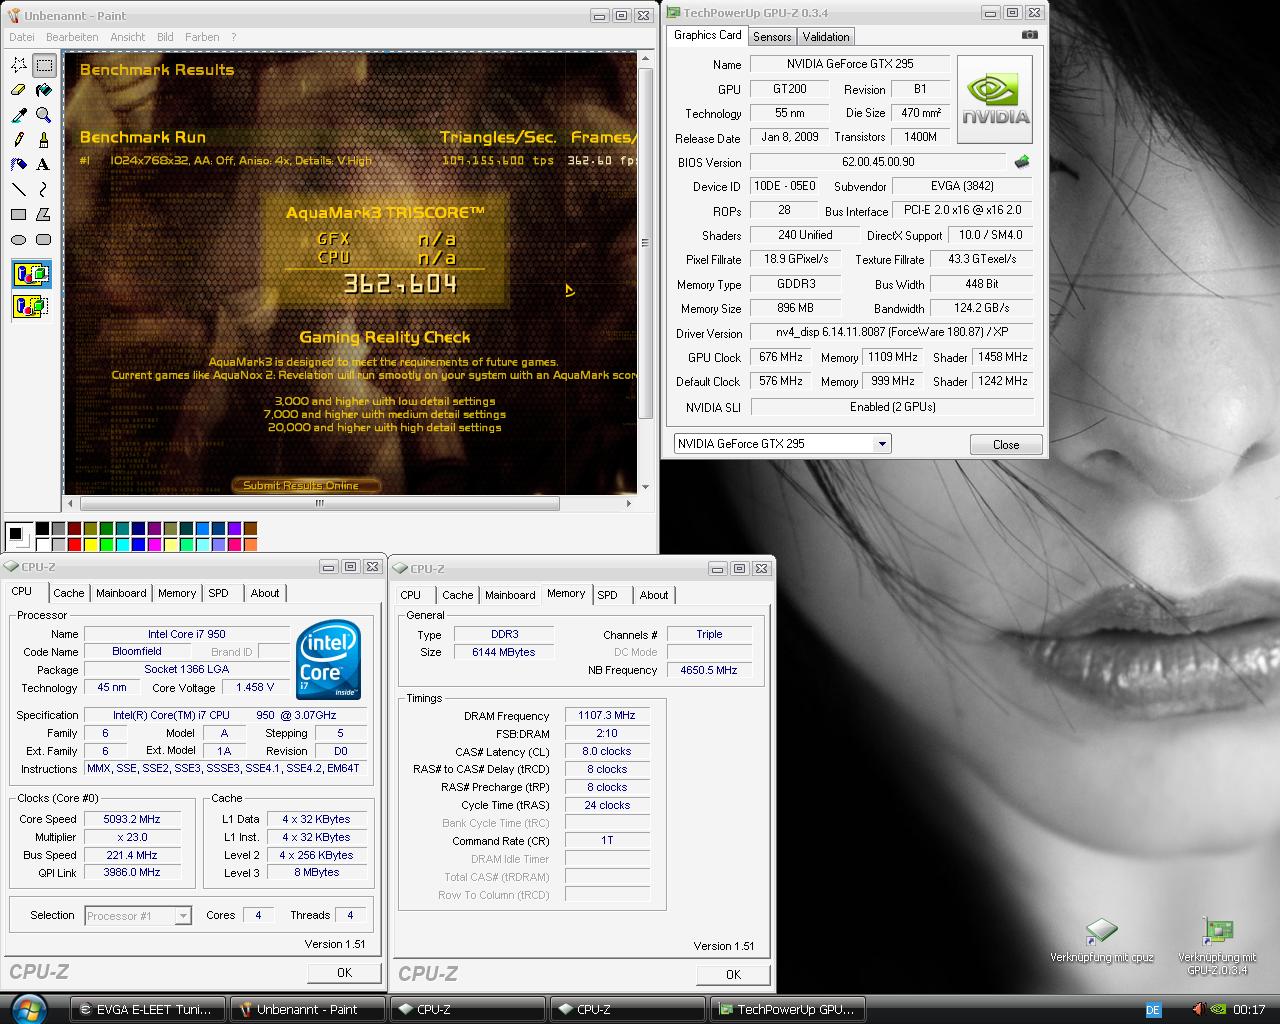This screenshot has height=1024, width=1280.
Task: Enable transparent selection mode in Paint toolbox
Action: [x=31, y=305]
